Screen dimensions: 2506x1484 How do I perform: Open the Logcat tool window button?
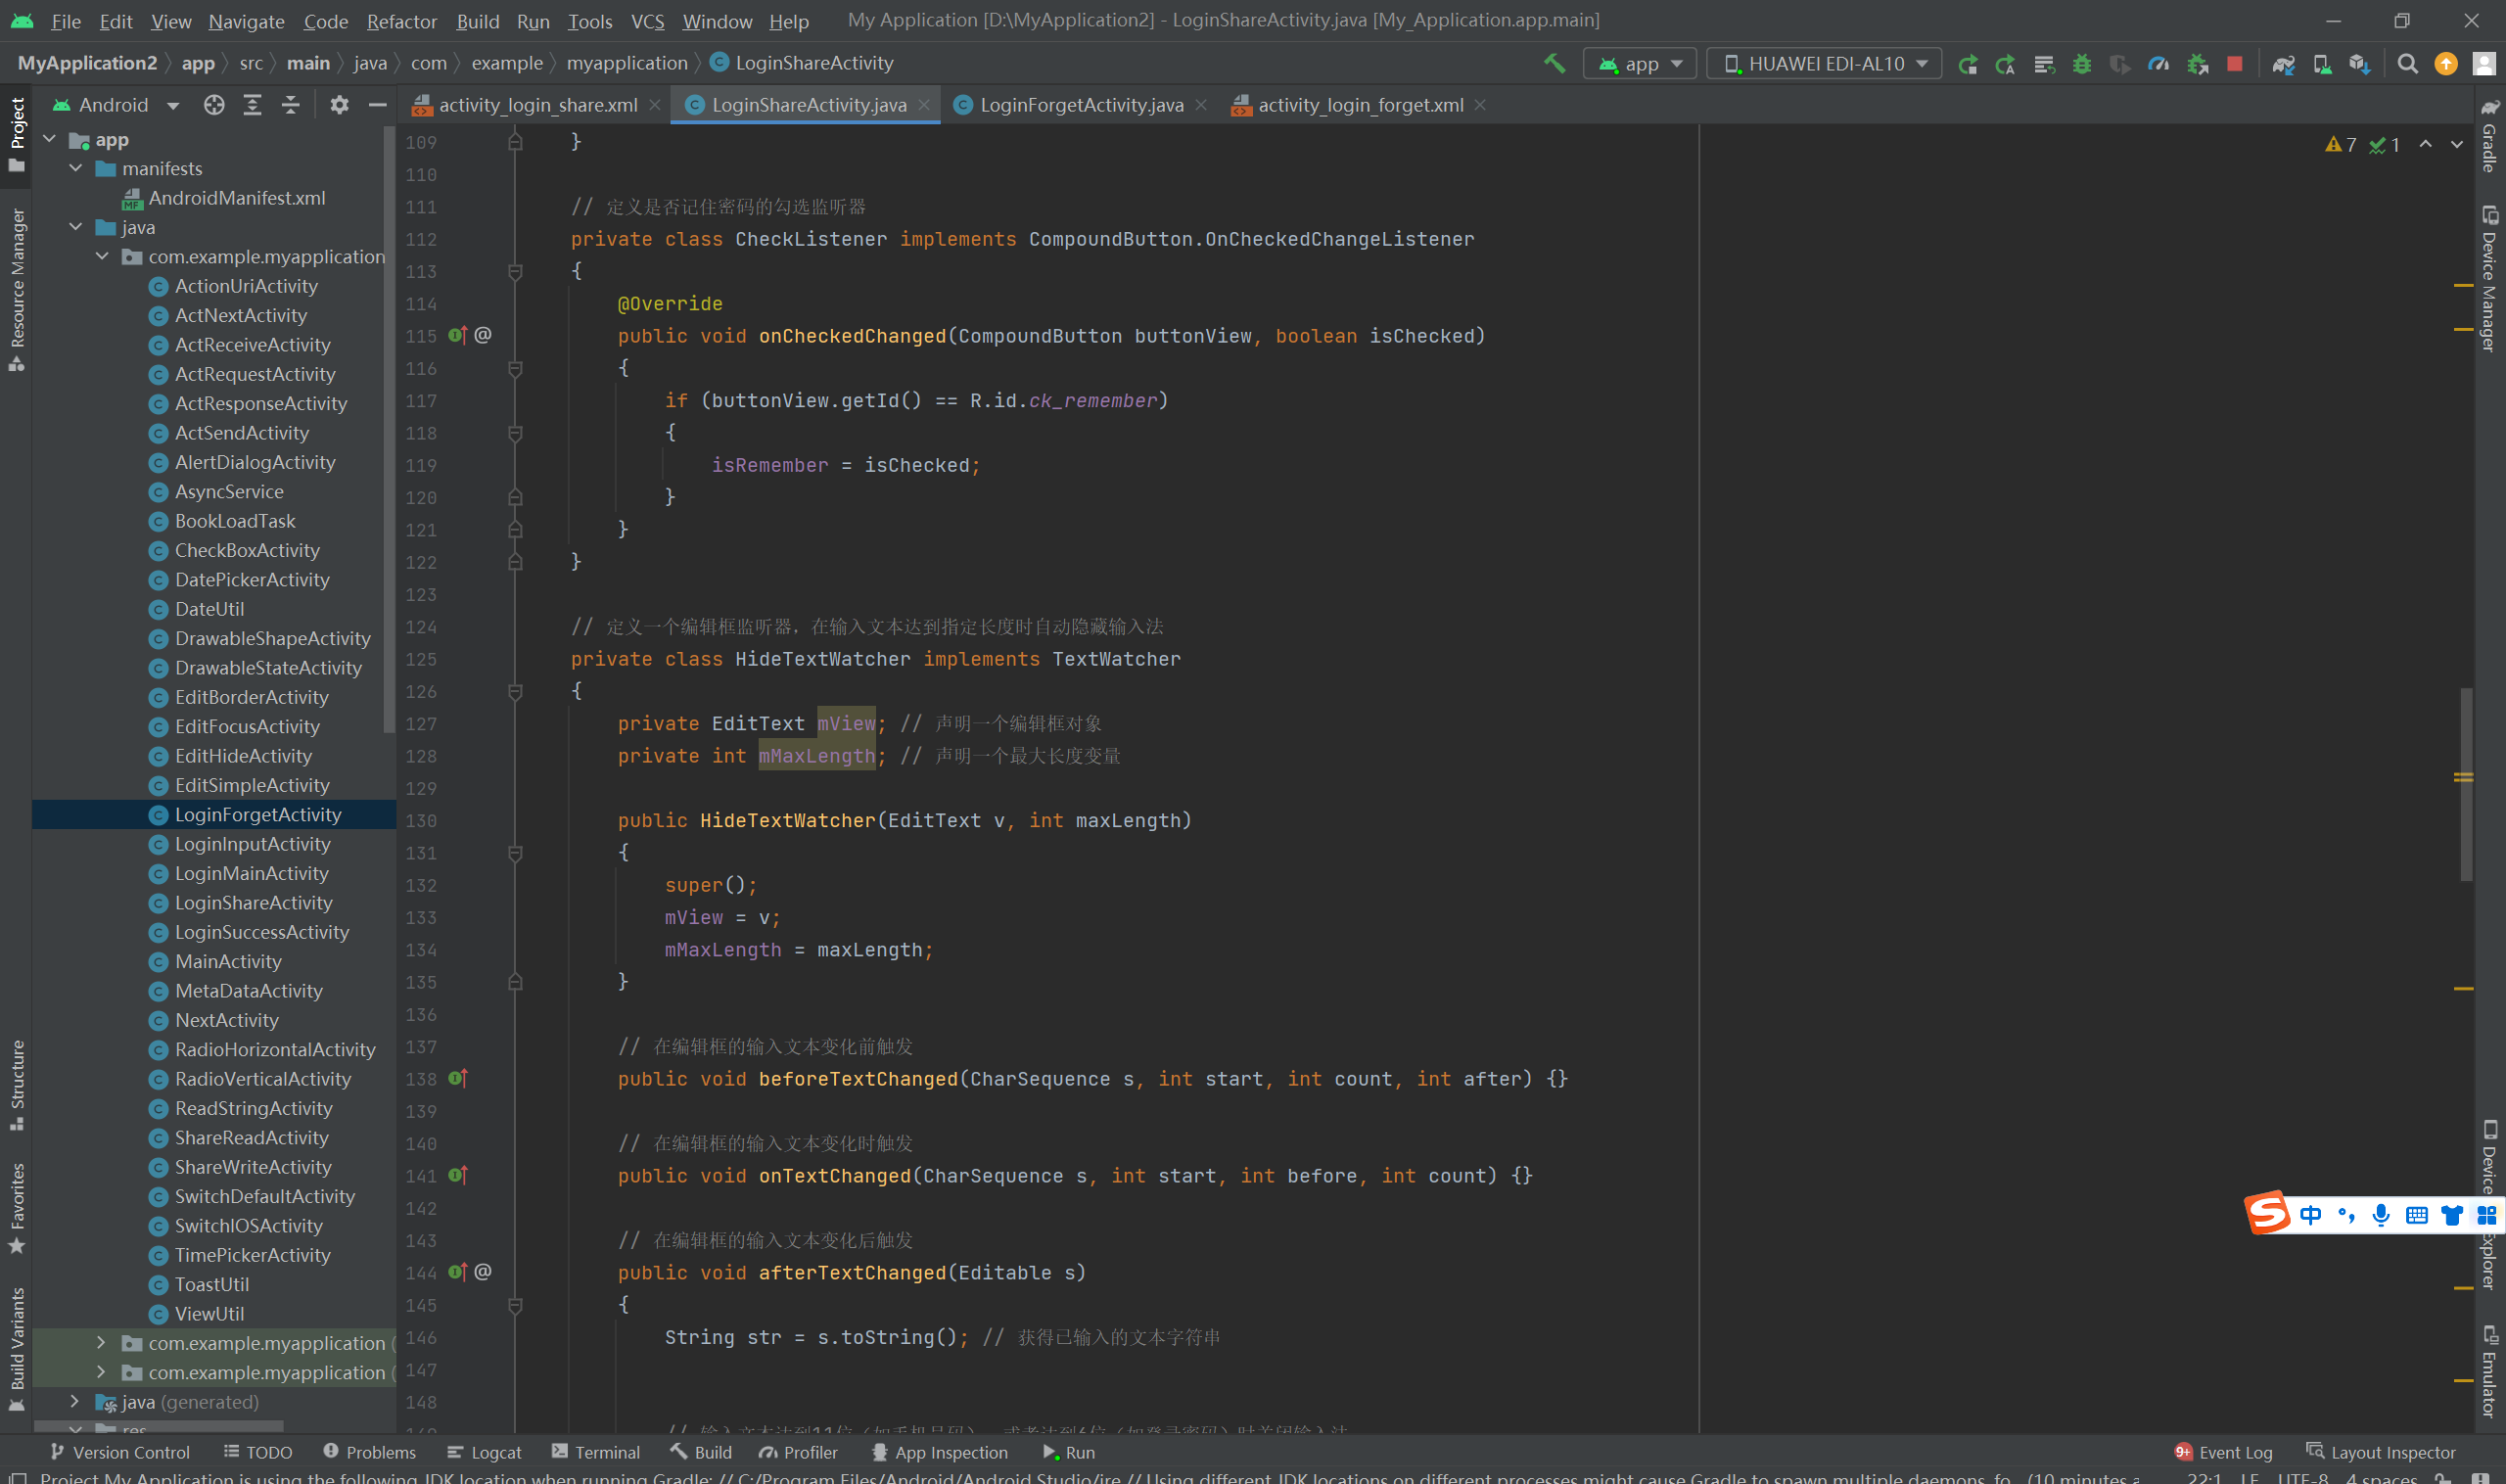484,1452
